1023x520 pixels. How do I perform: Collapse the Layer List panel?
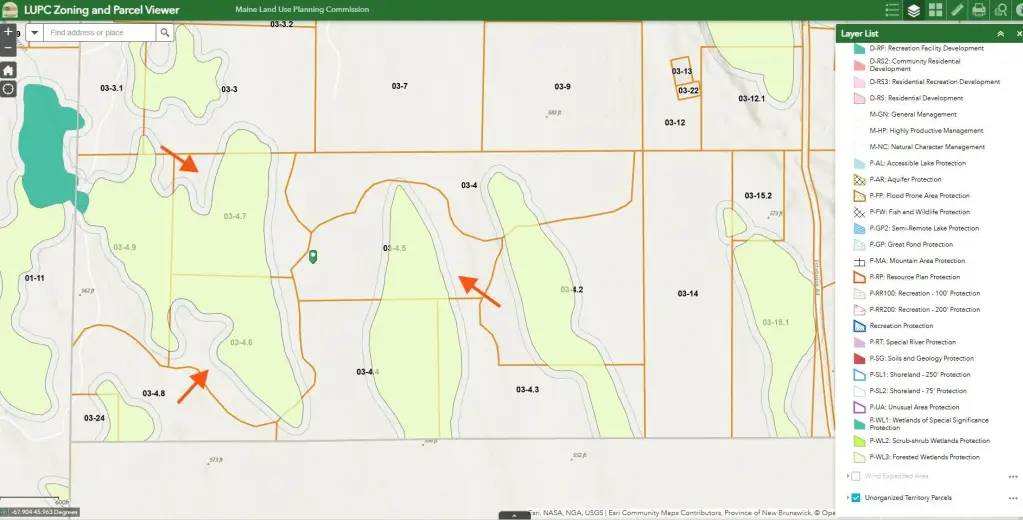click(x=1000, y=33)
